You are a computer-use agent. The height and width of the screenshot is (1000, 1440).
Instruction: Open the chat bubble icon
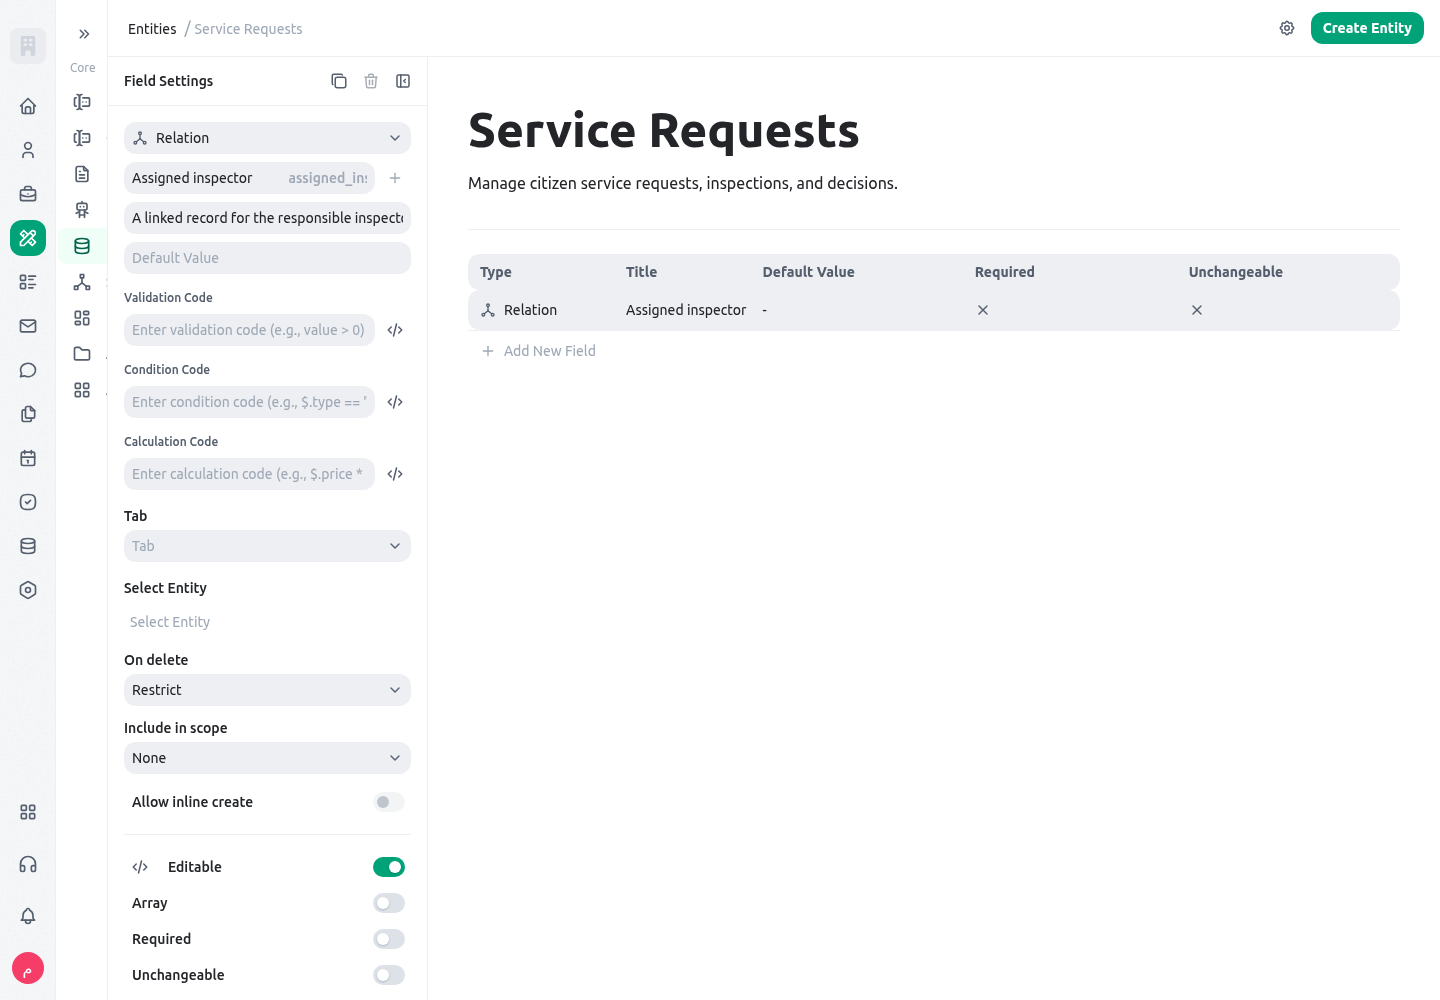(x=28, y=370)
